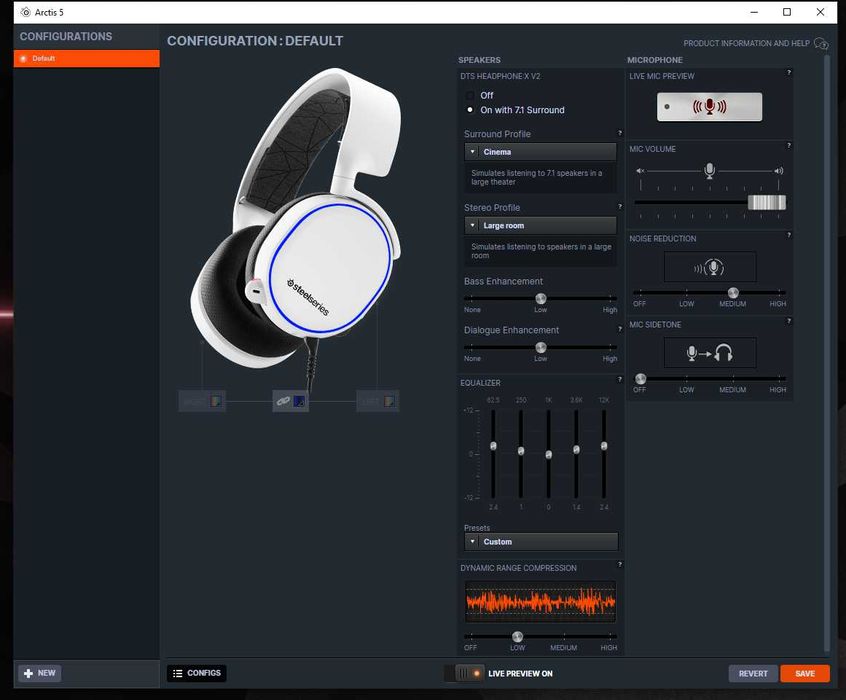The image size is (846, 700).
Task: Click the orange SAVE button
Action: pyautogui.click(x=804, y=674)
